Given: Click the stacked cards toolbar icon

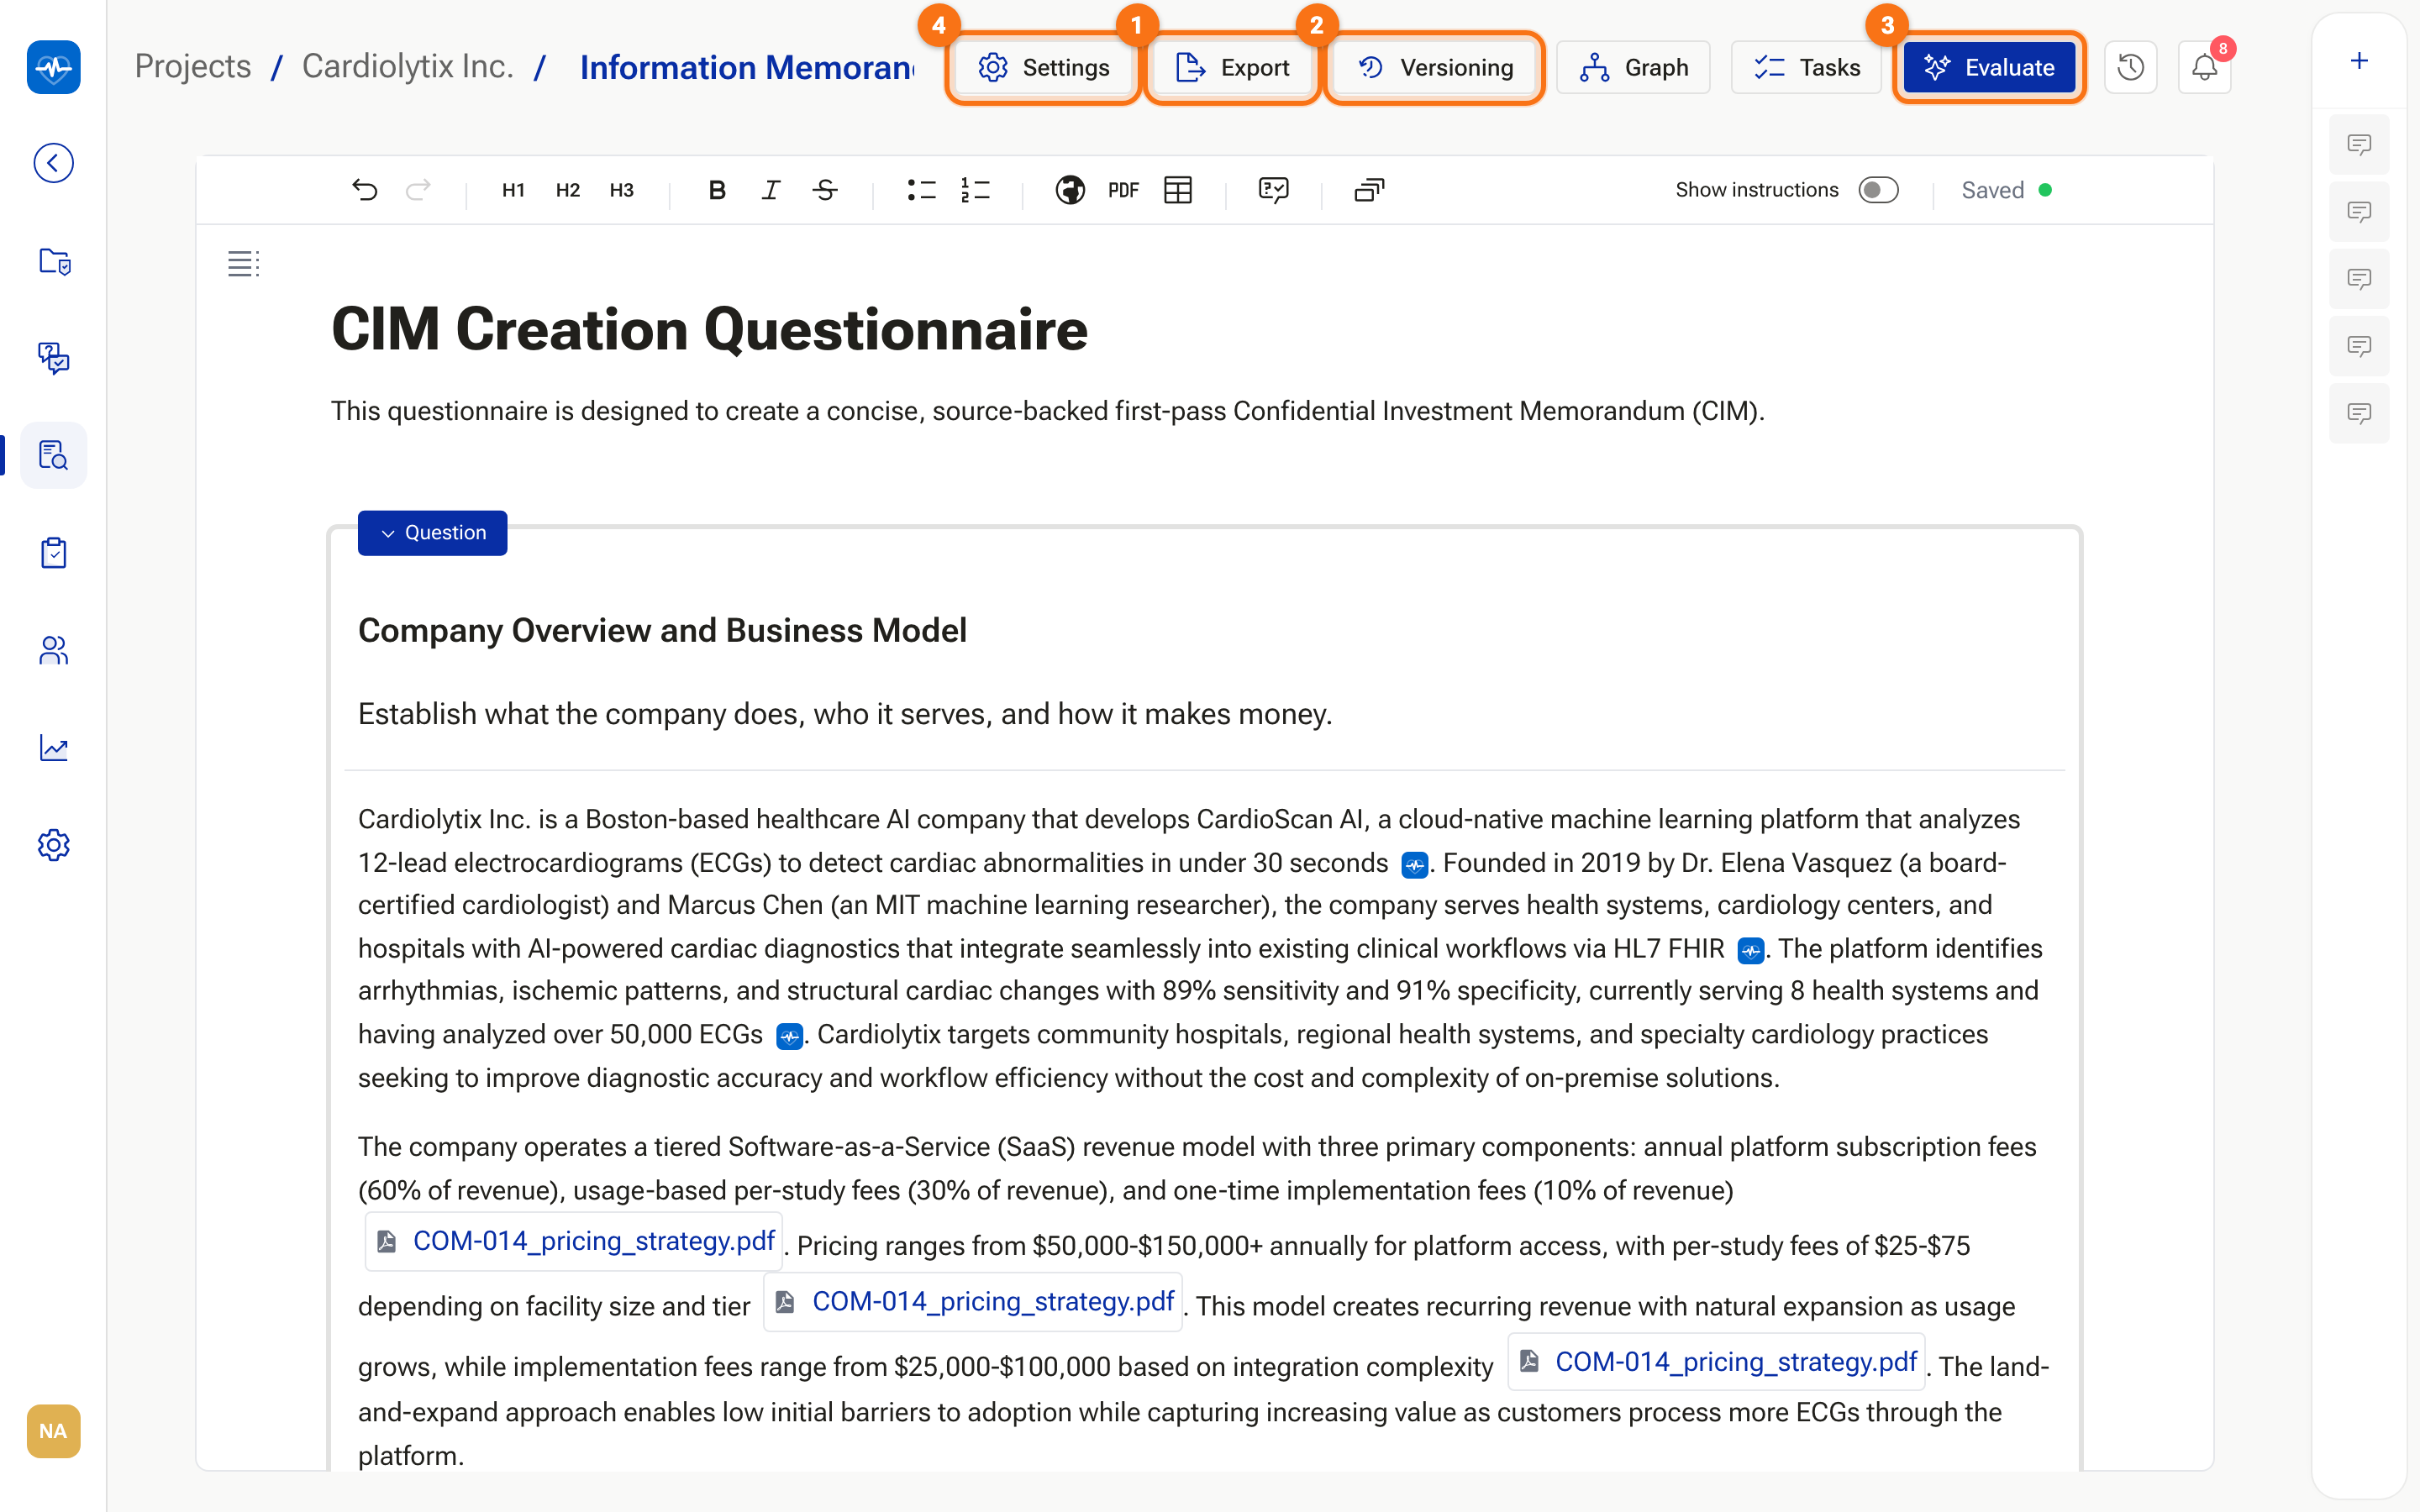Looking at the screenshot, I should point(1369,190).
